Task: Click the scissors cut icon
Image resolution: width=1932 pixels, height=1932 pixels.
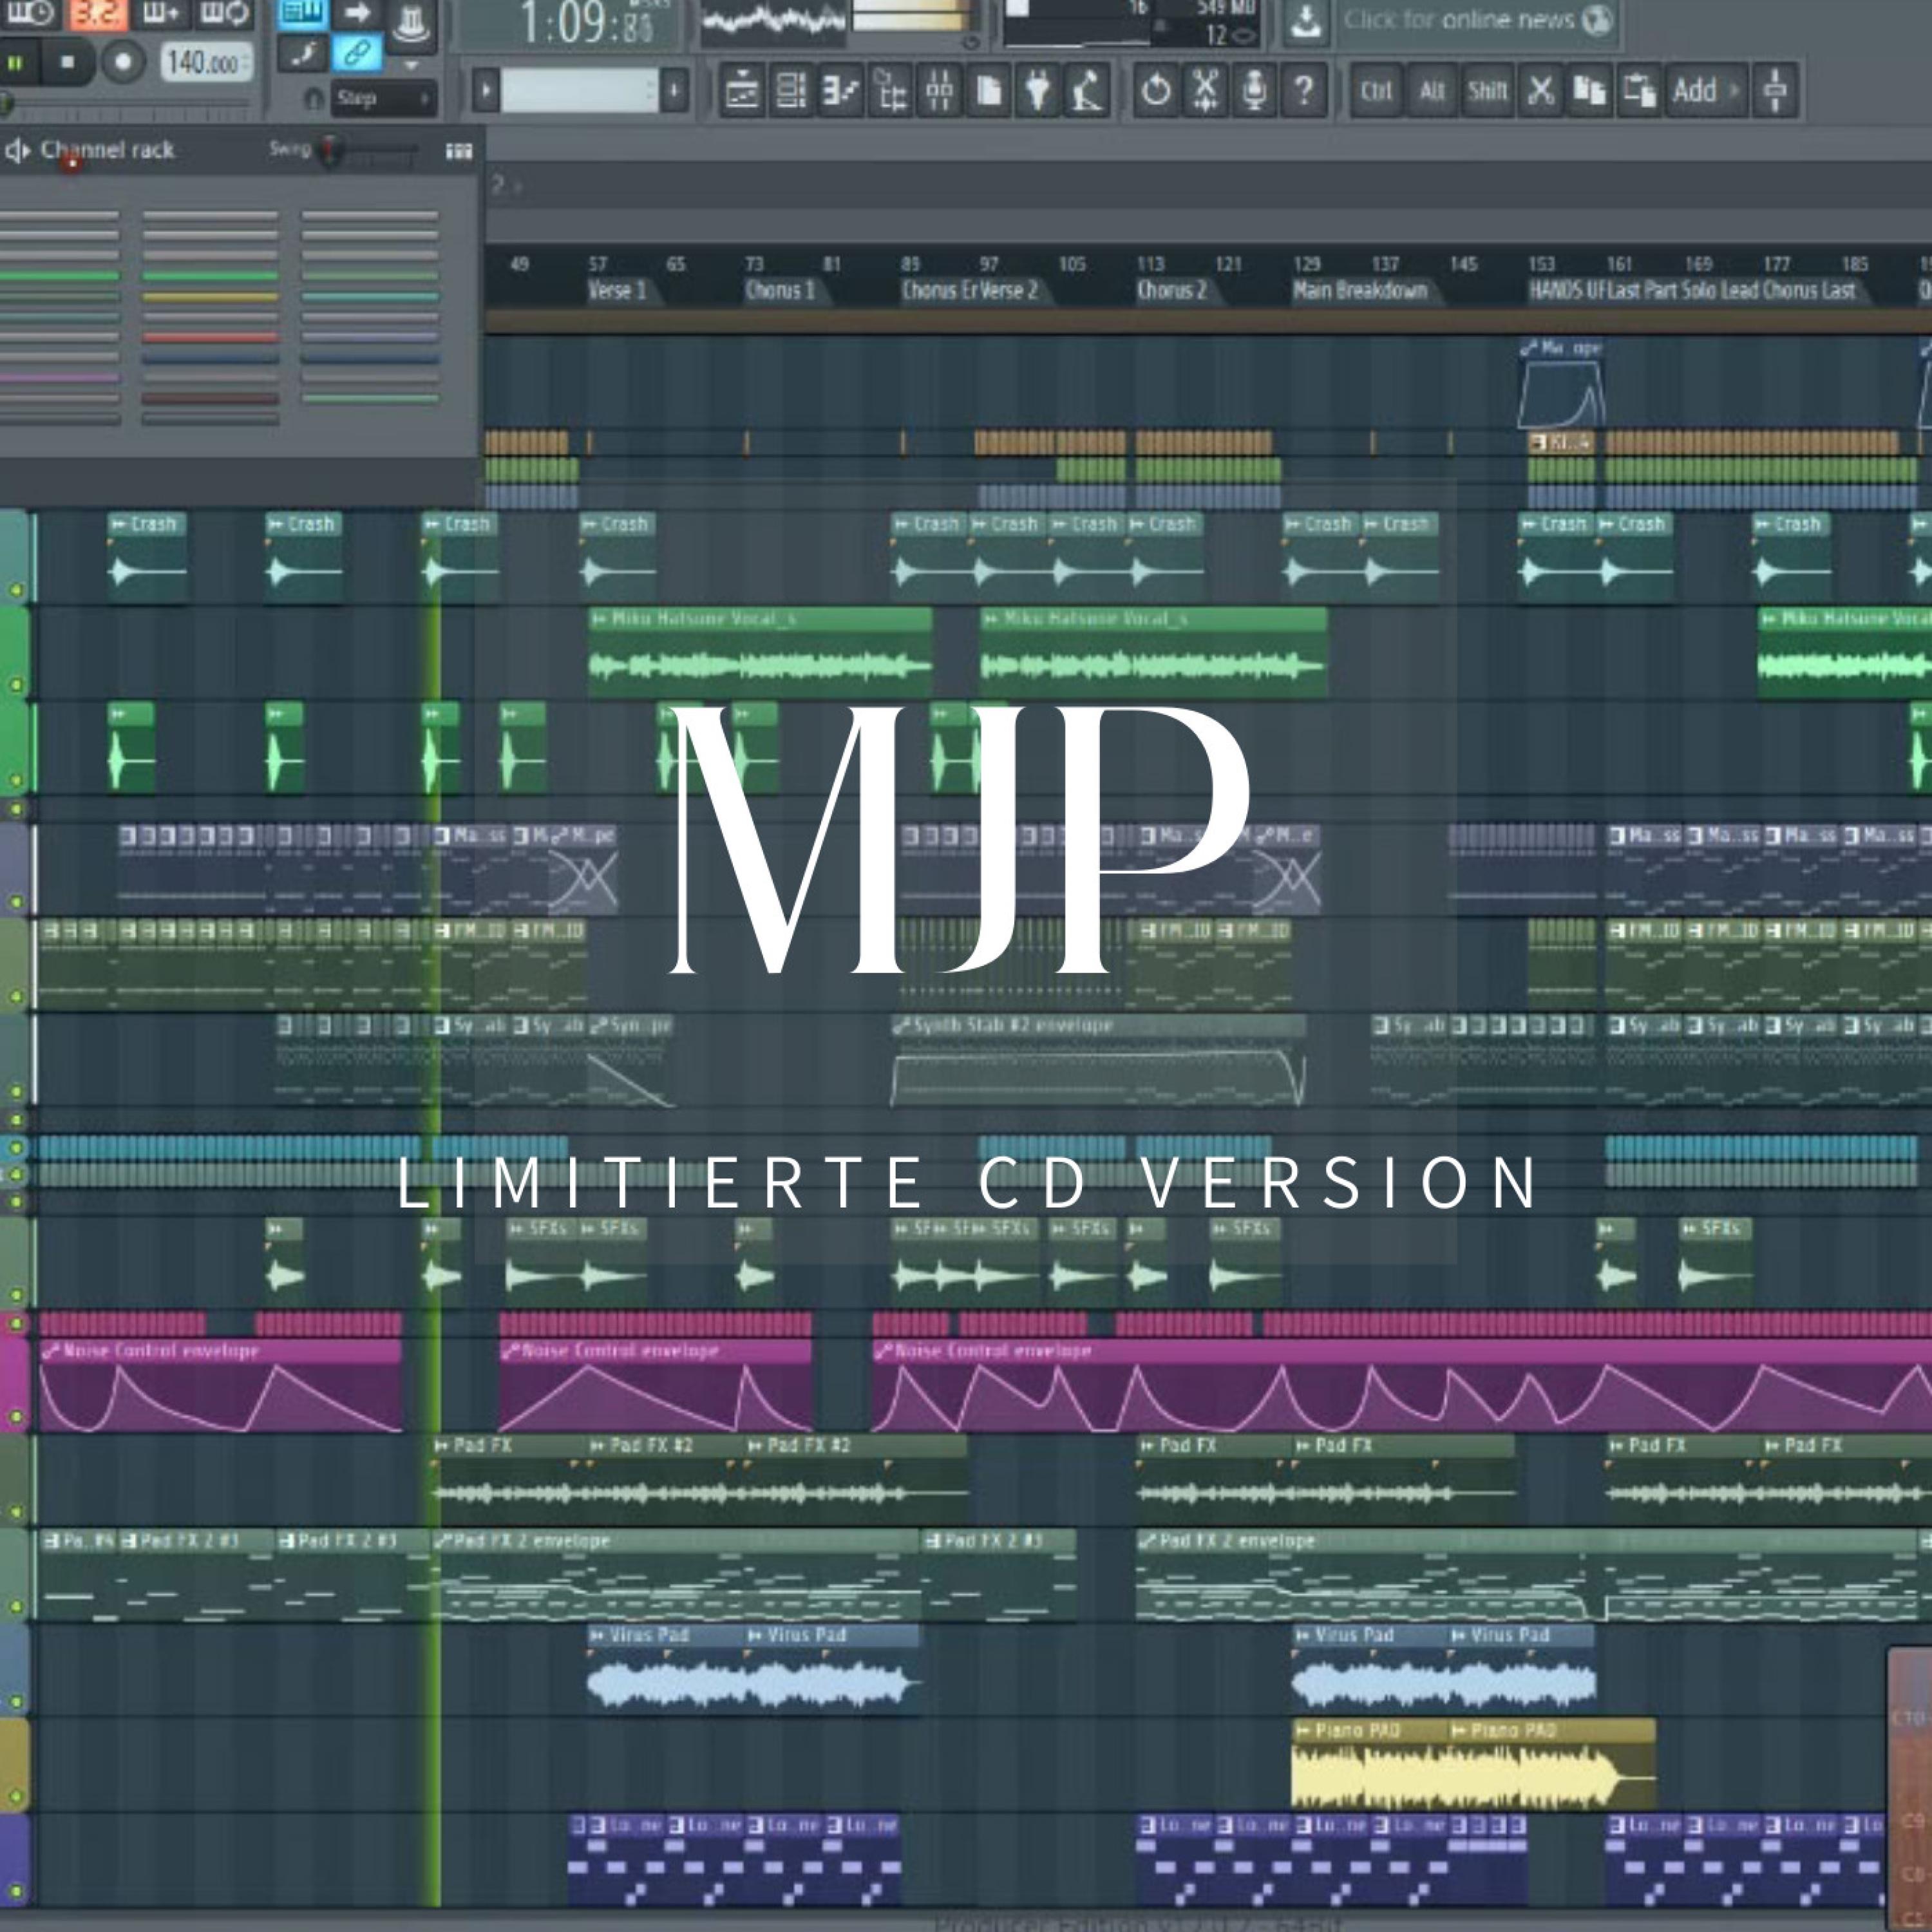Action: [1541, 91]
